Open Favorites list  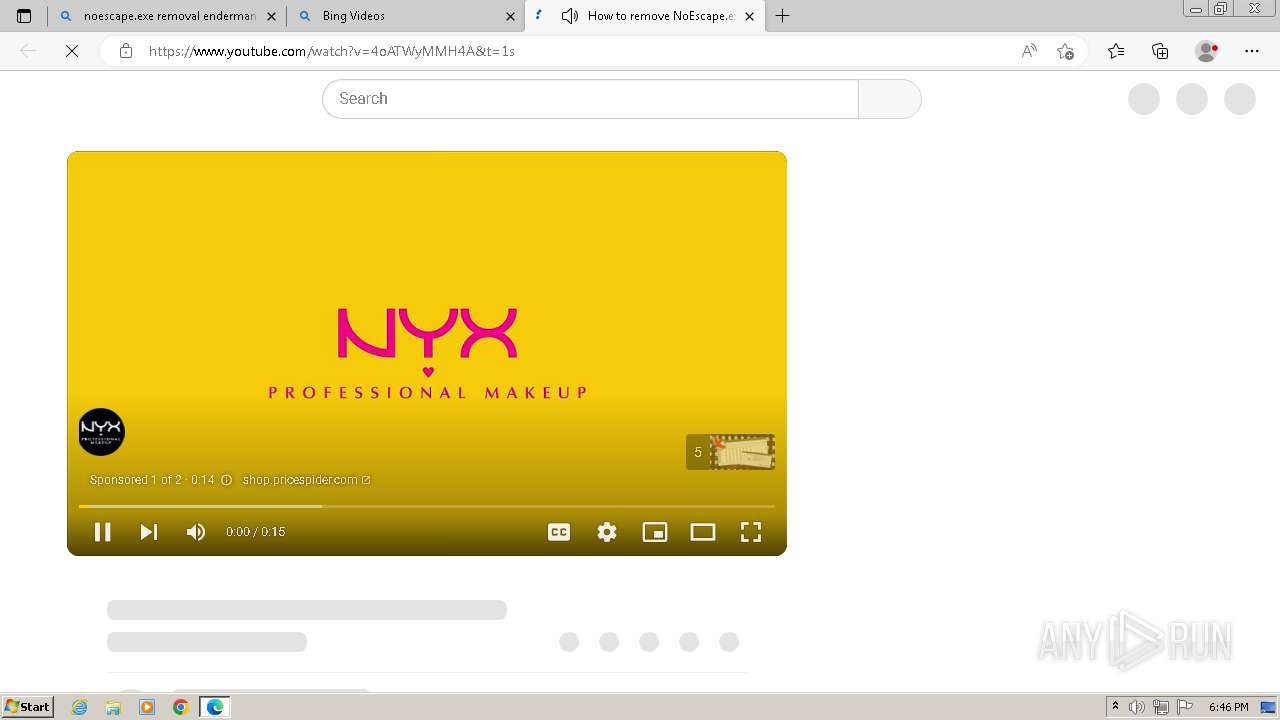click(1116, 51)
